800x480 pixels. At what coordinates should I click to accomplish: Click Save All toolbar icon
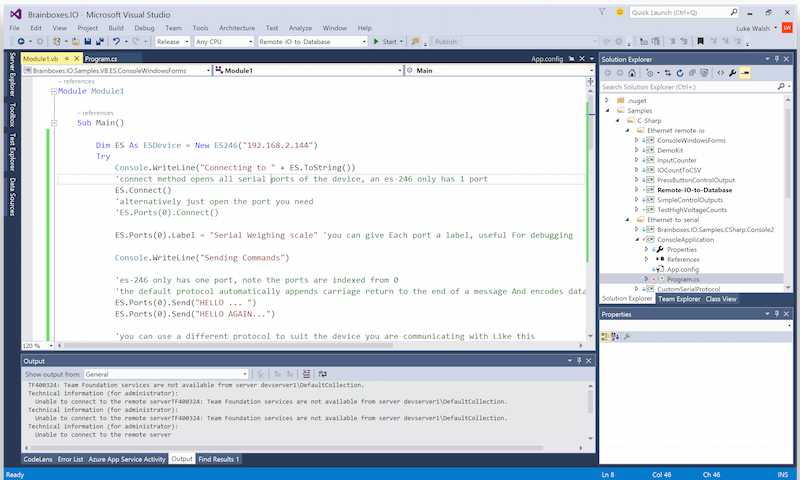99,41
